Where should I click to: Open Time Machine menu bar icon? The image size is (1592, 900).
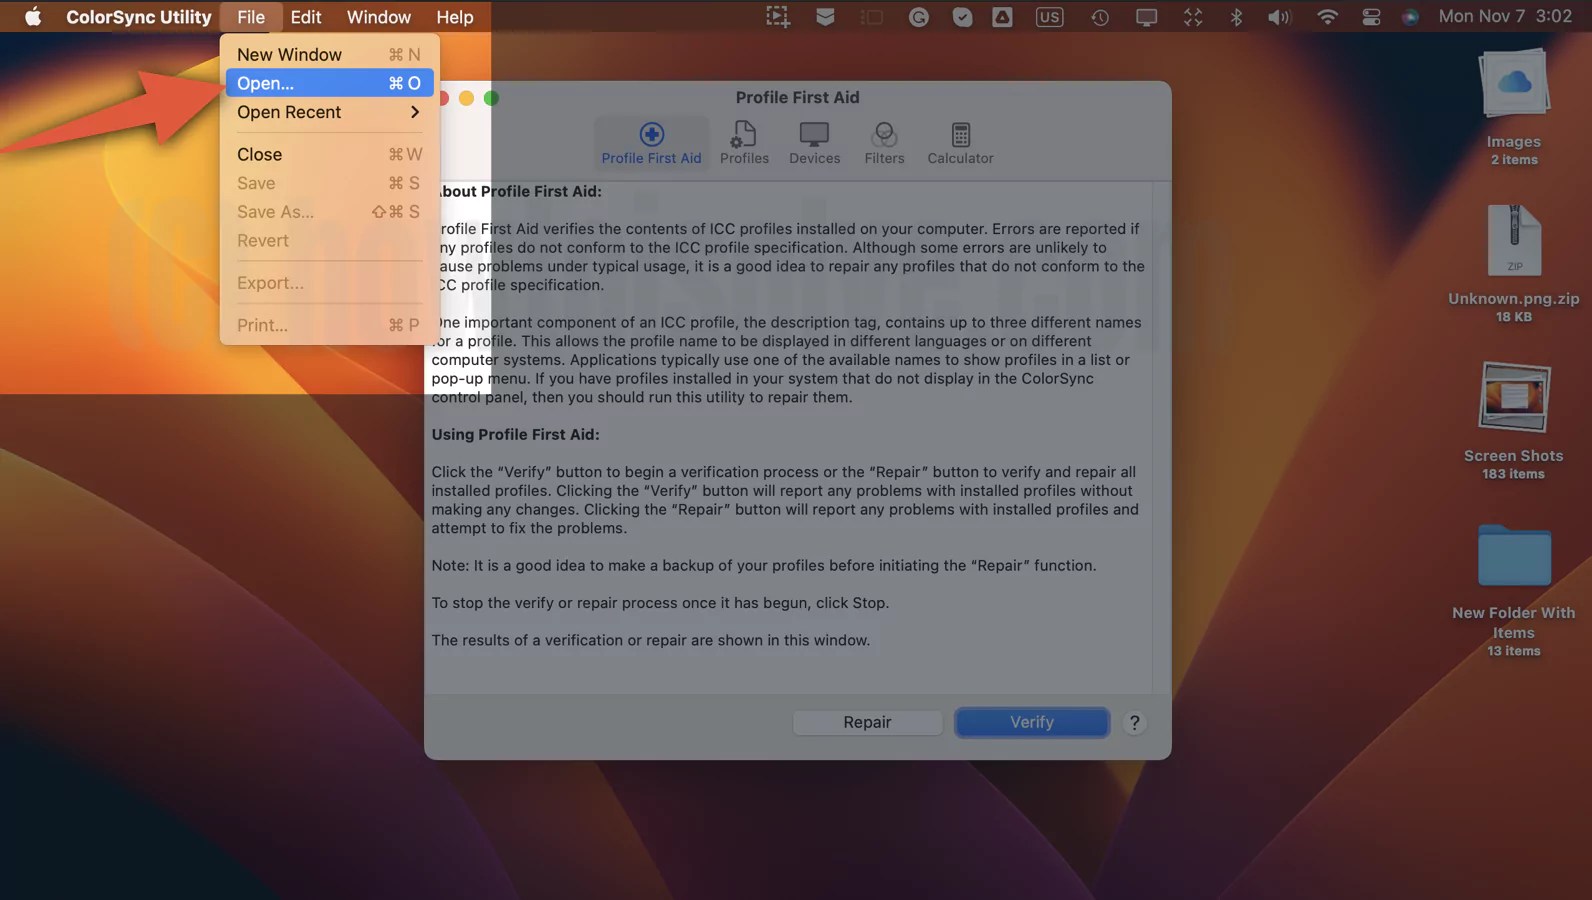(1100, 16)
